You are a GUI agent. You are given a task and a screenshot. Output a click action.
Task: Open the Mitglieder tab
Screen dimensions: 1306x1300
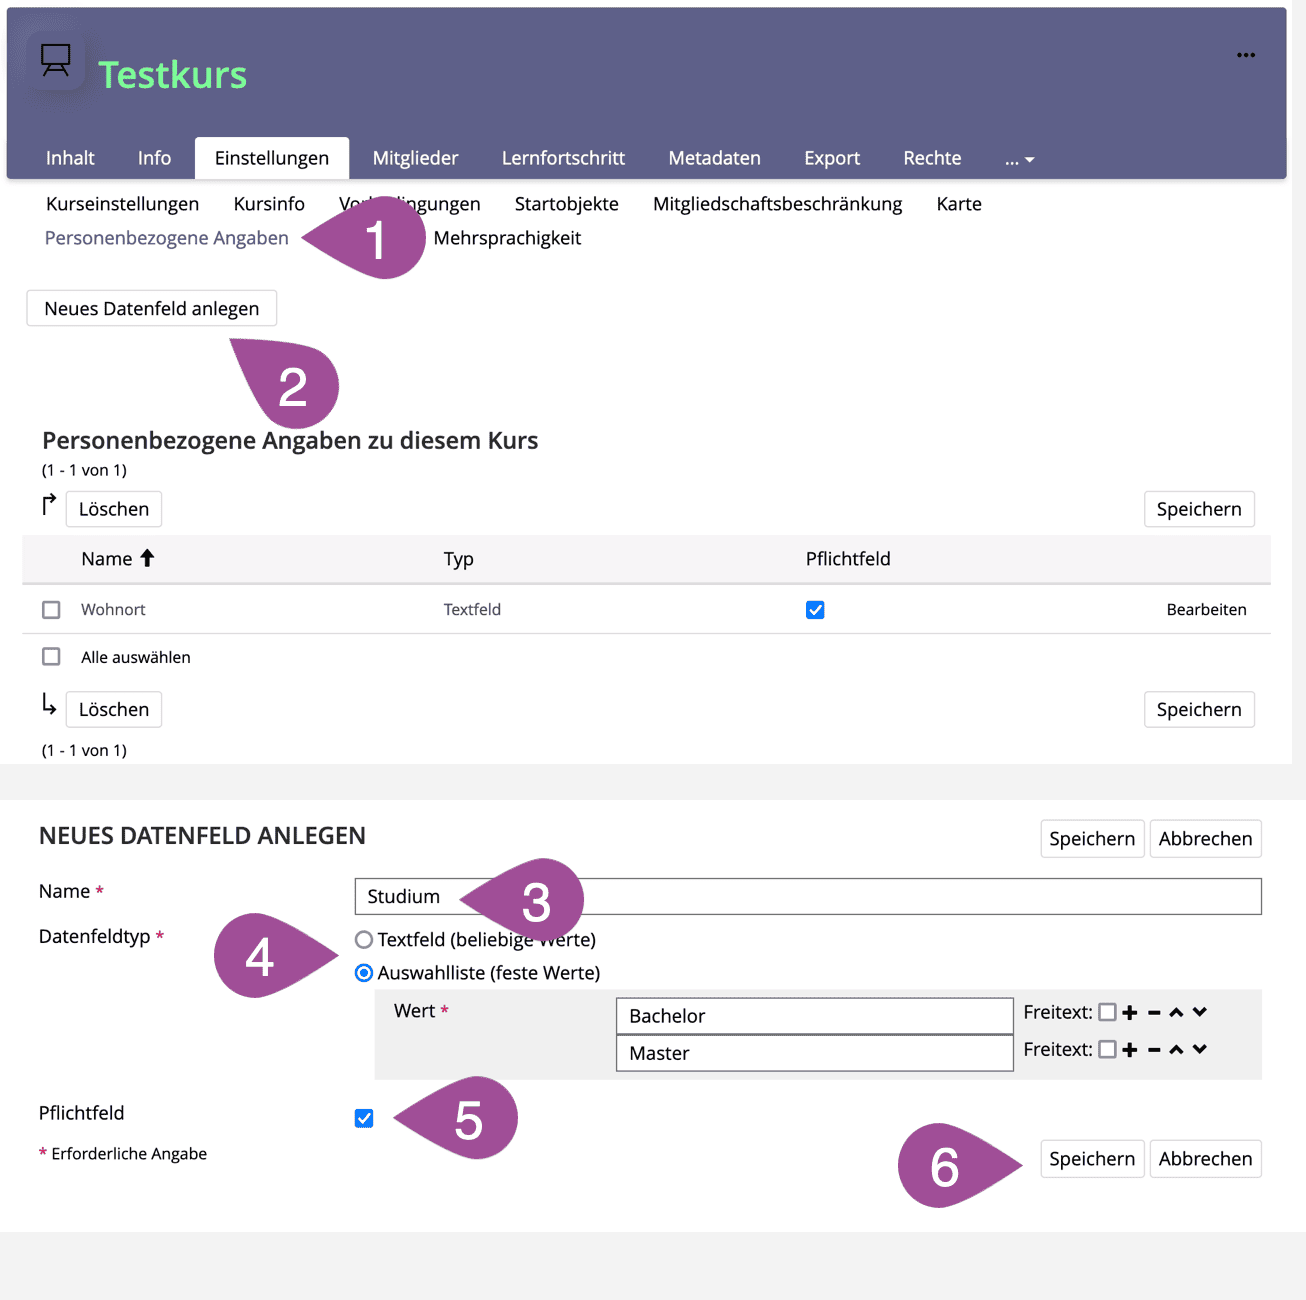tap(415, 158)
